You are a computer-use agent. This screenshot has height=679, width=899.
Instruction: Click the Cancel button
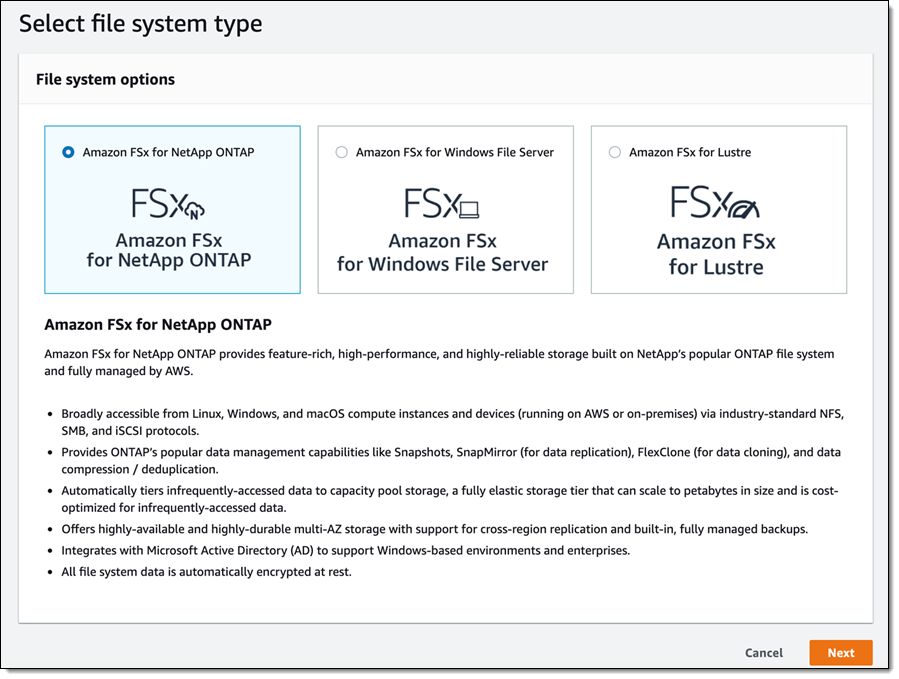tap(764, 653)
